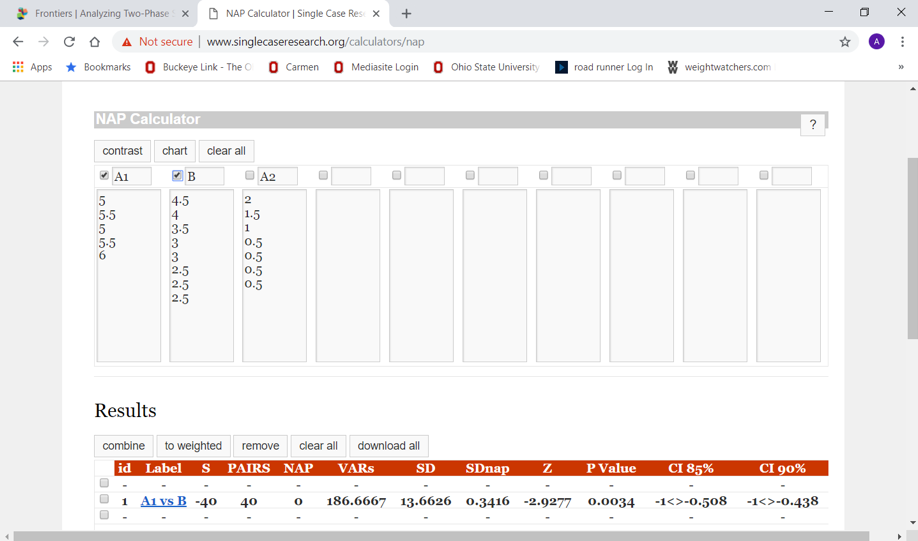The width and height of the screenshot is (918, 541).
Task: Open the Ohio State University bookmark
Action: pyautogui.click(x=487, y=67)
